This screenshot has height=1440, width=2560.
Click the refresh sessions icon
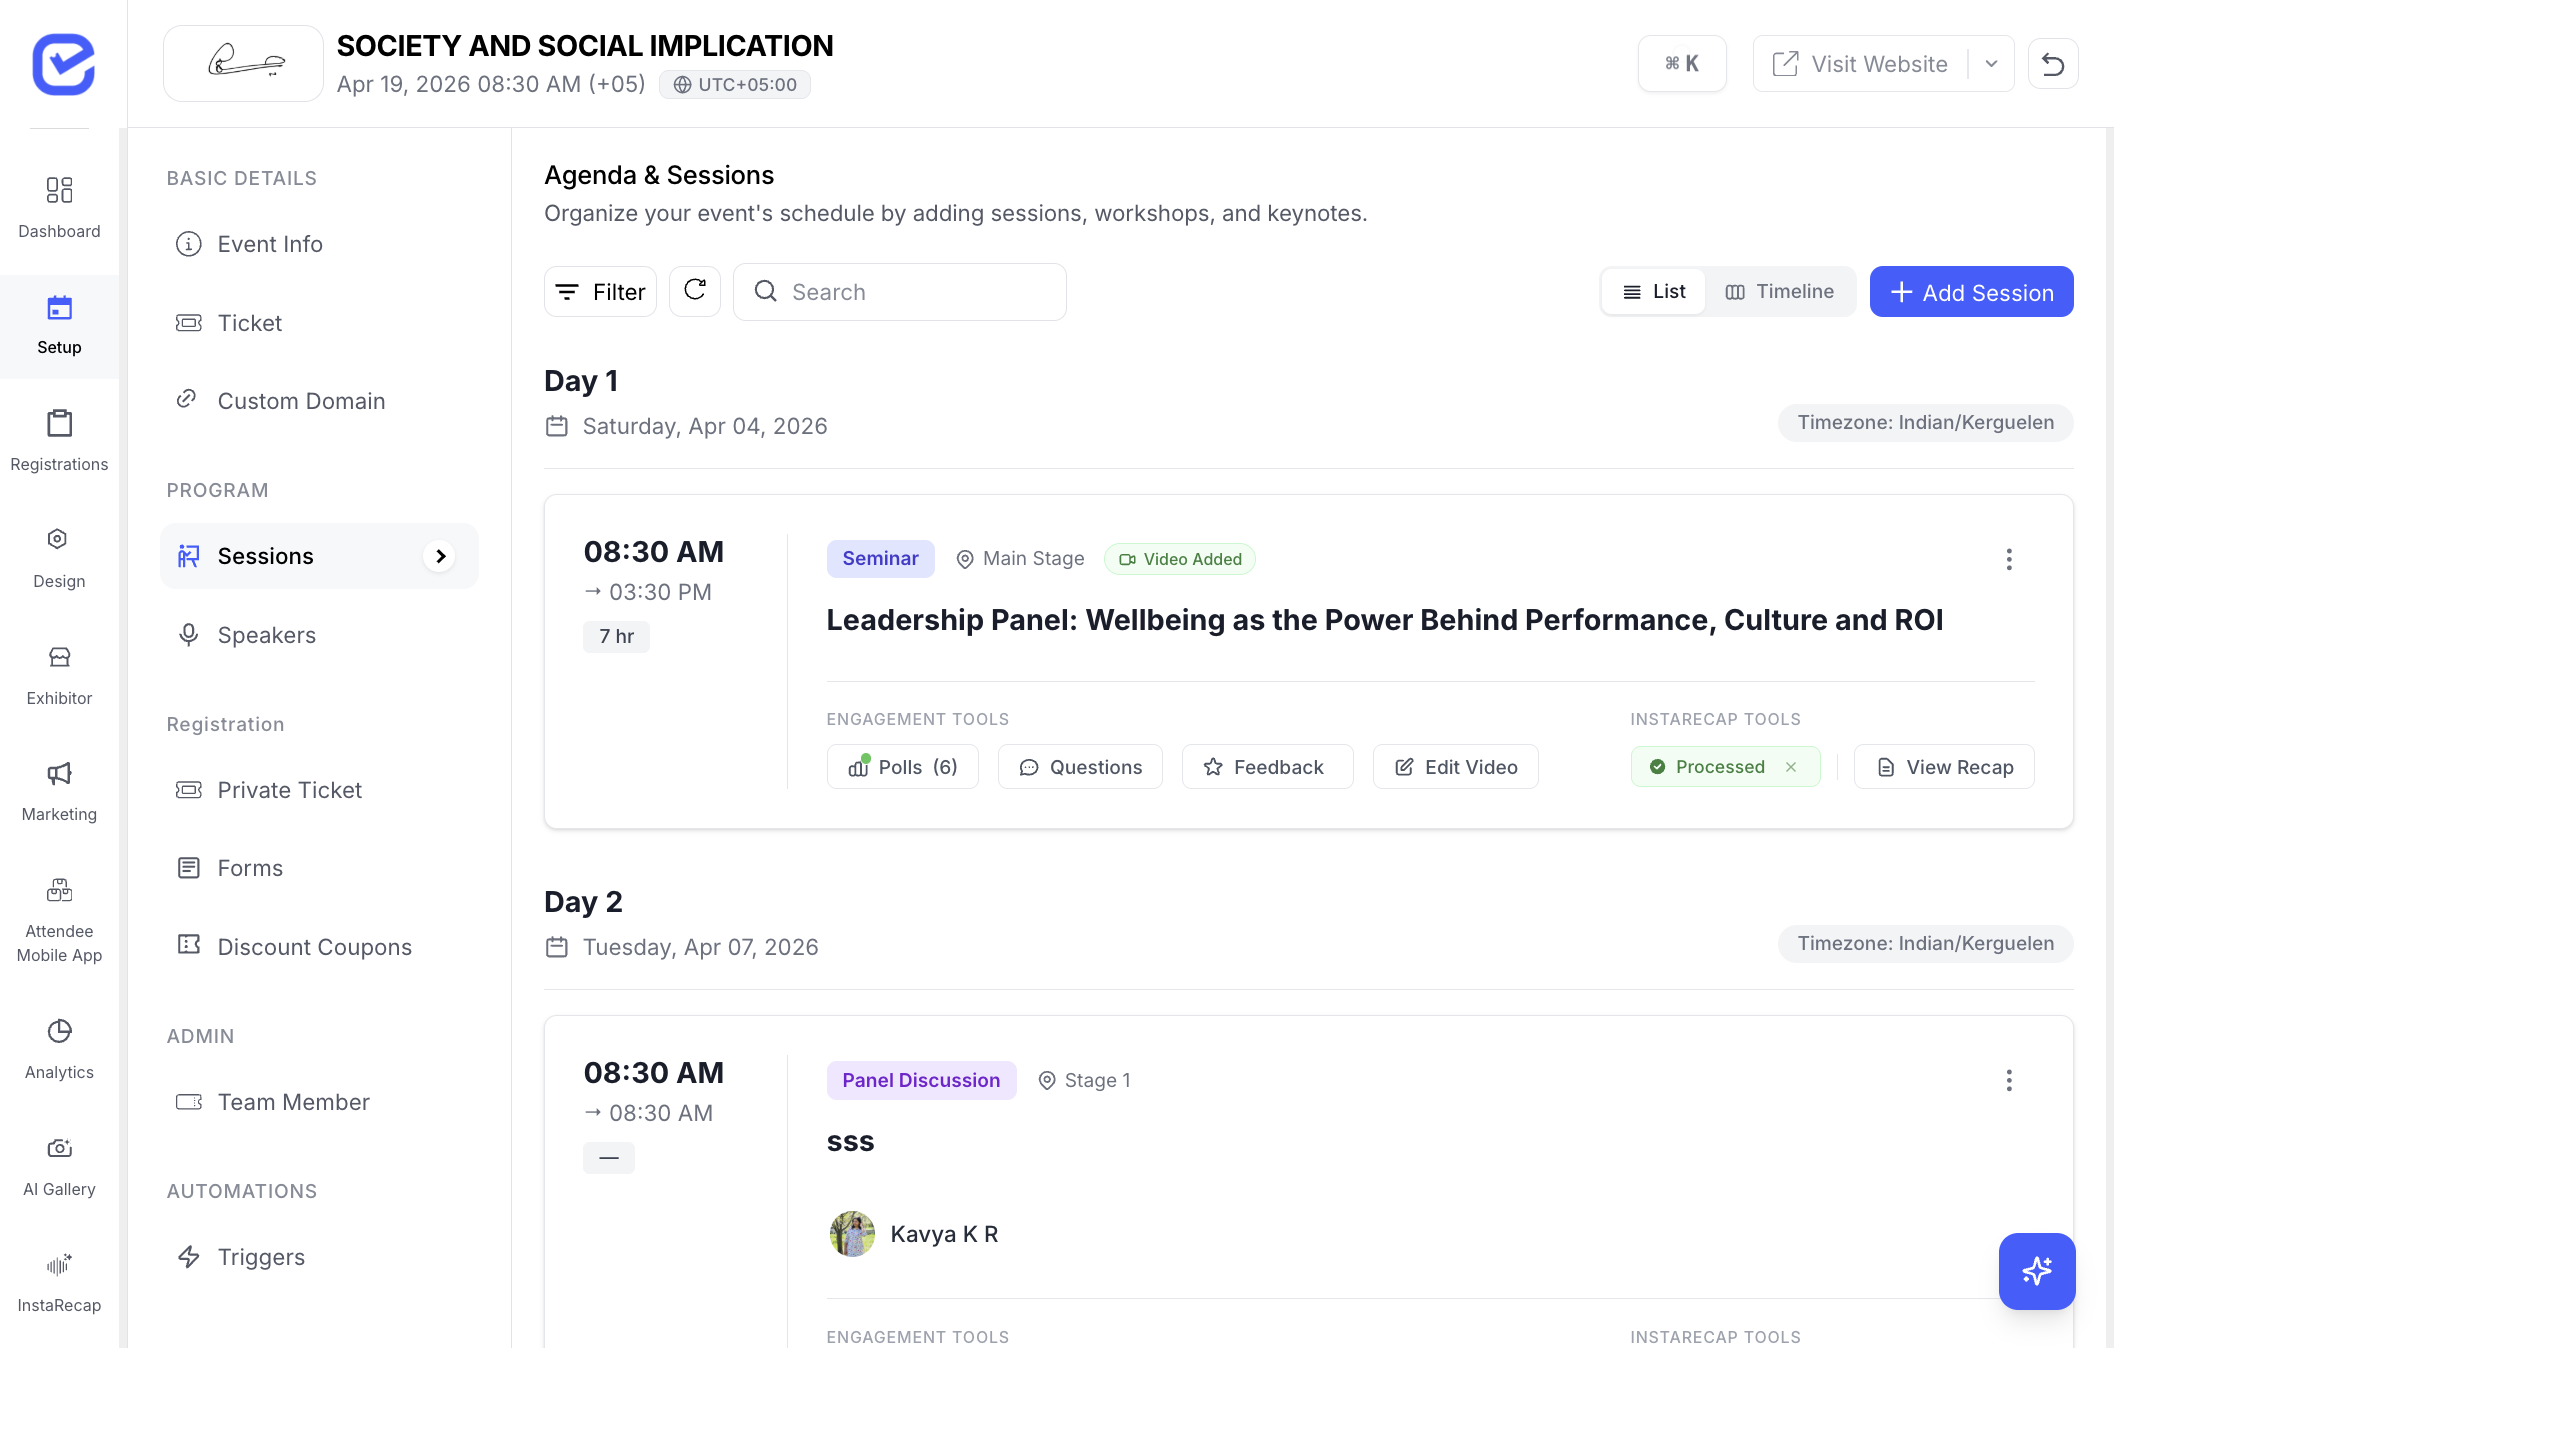pos(695,291)
